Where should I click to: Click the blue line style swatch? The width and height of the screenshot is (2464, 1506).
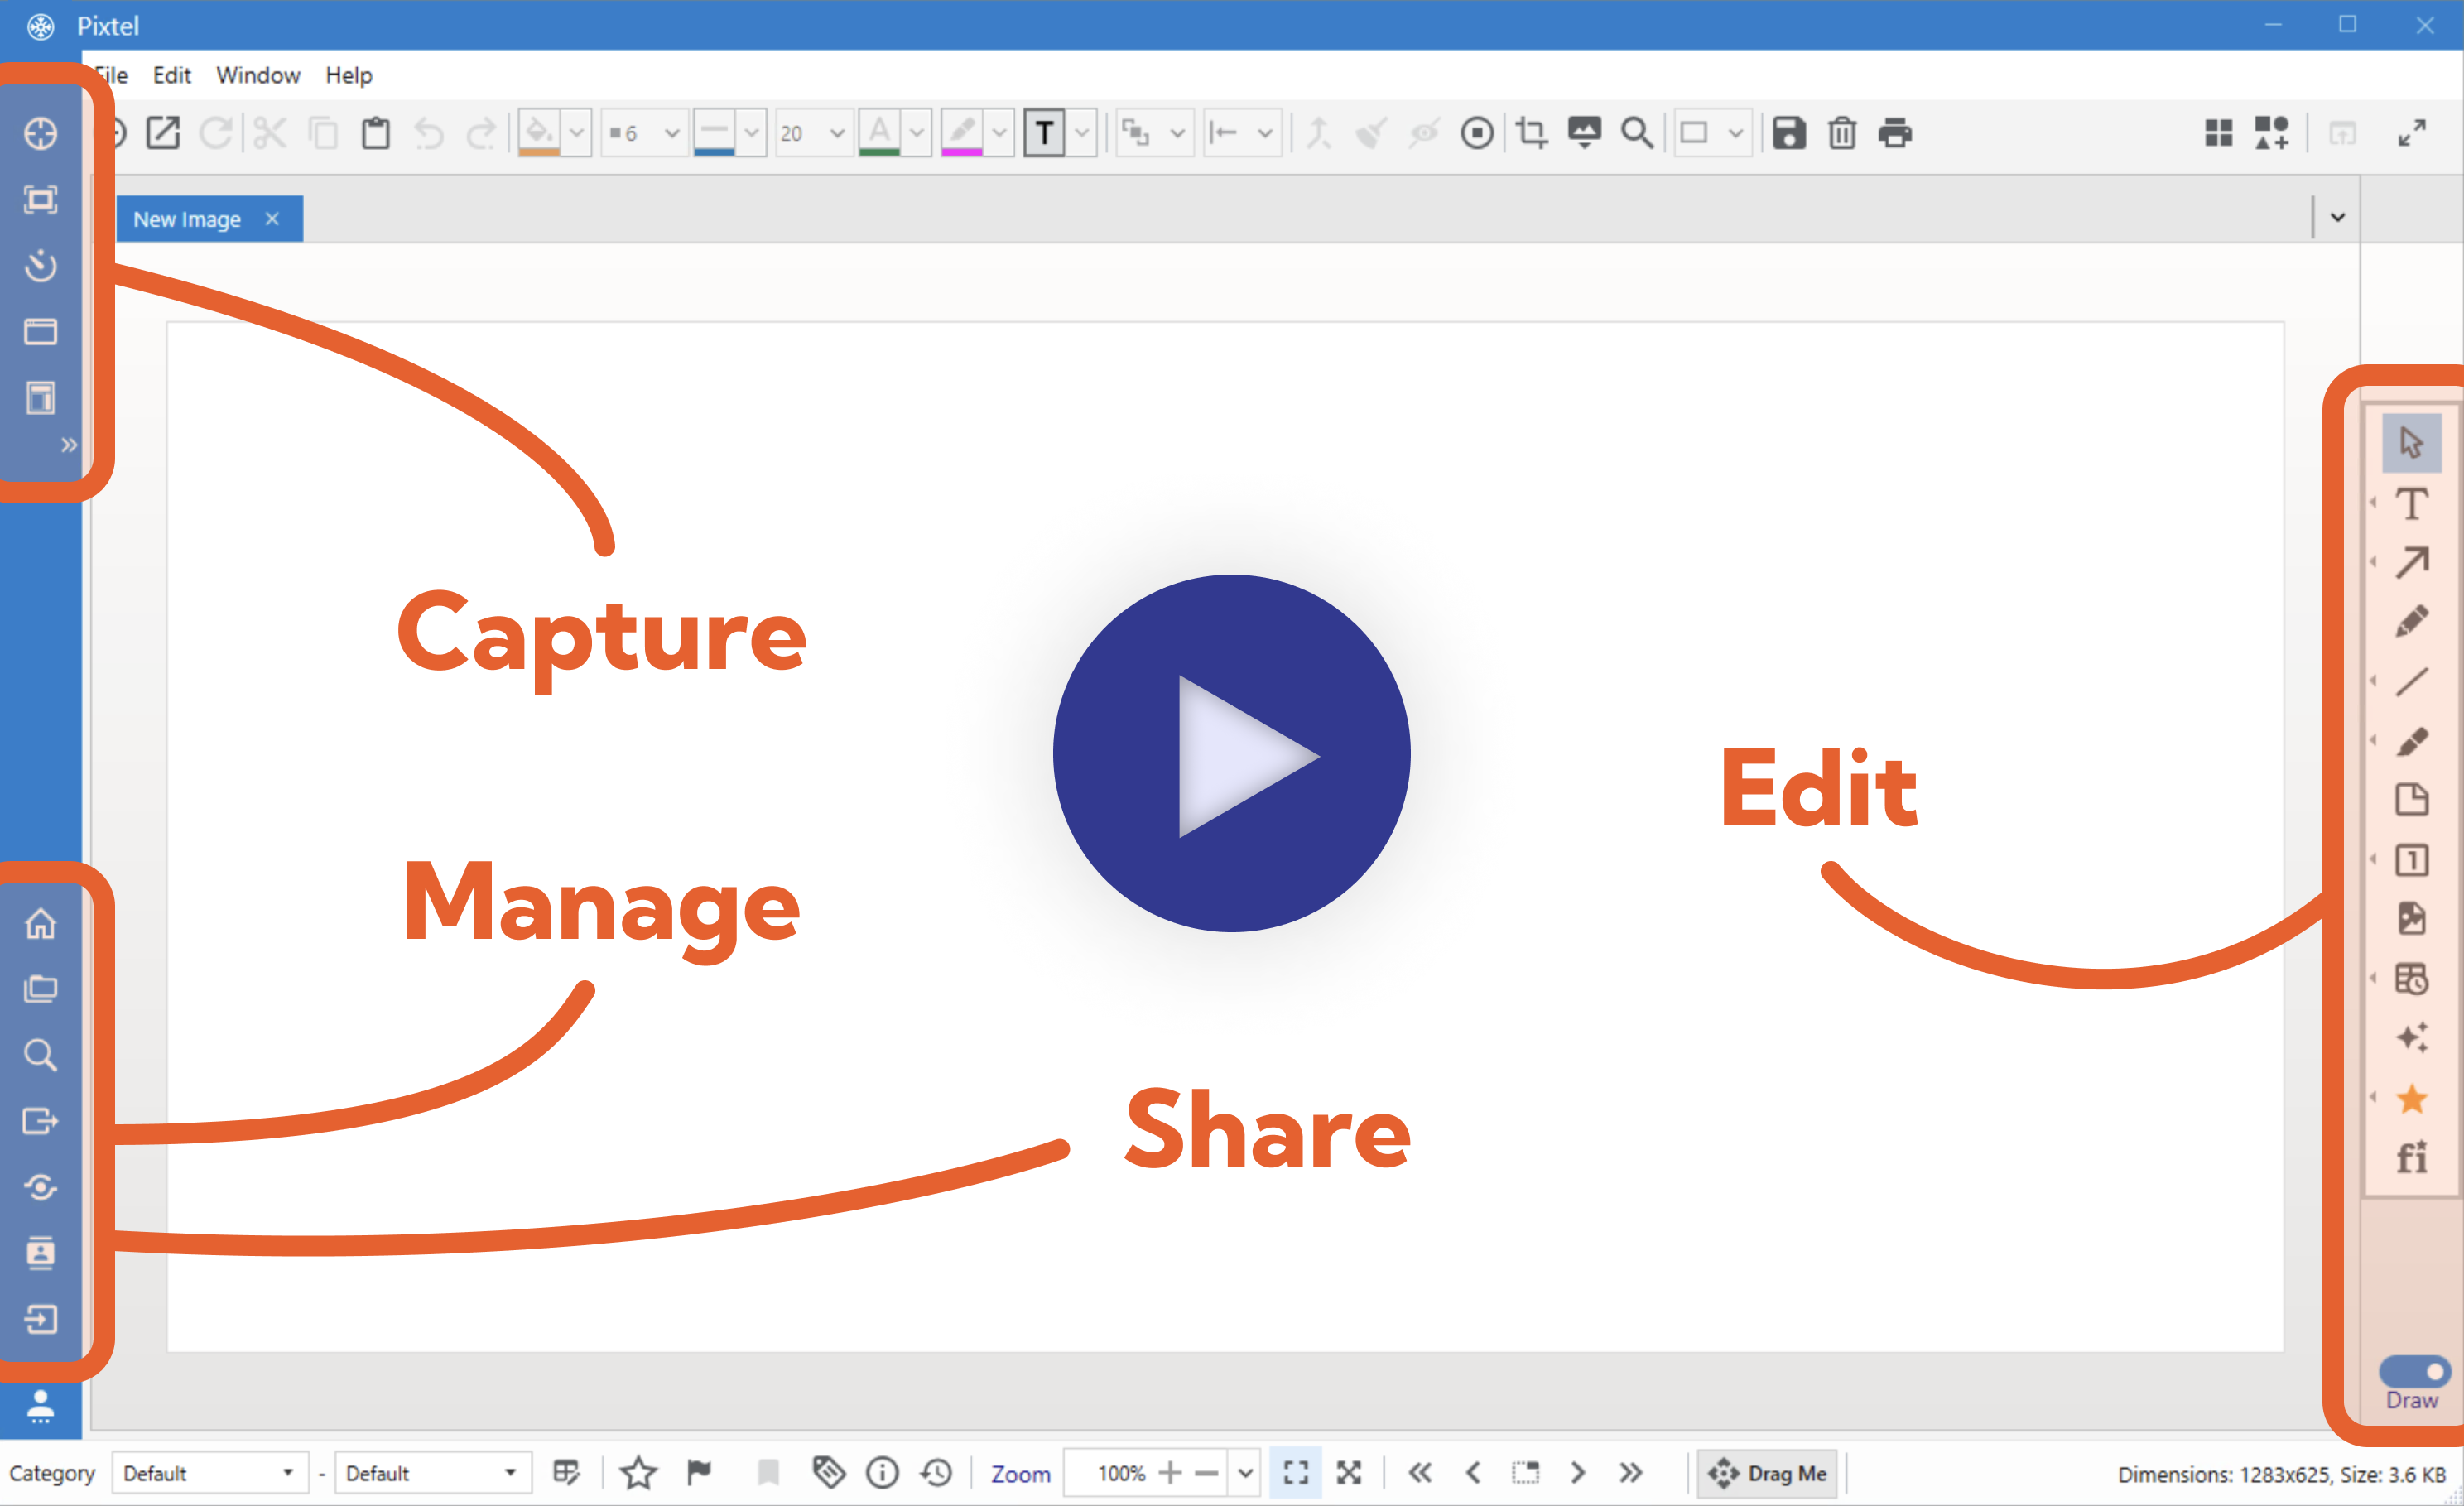[x=714, y=133]
